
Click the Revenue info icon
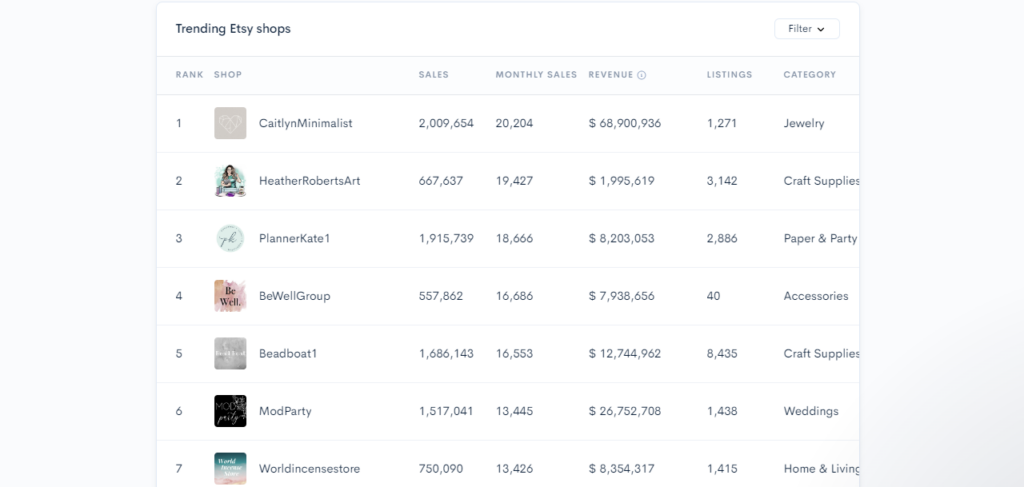[642, 75]
